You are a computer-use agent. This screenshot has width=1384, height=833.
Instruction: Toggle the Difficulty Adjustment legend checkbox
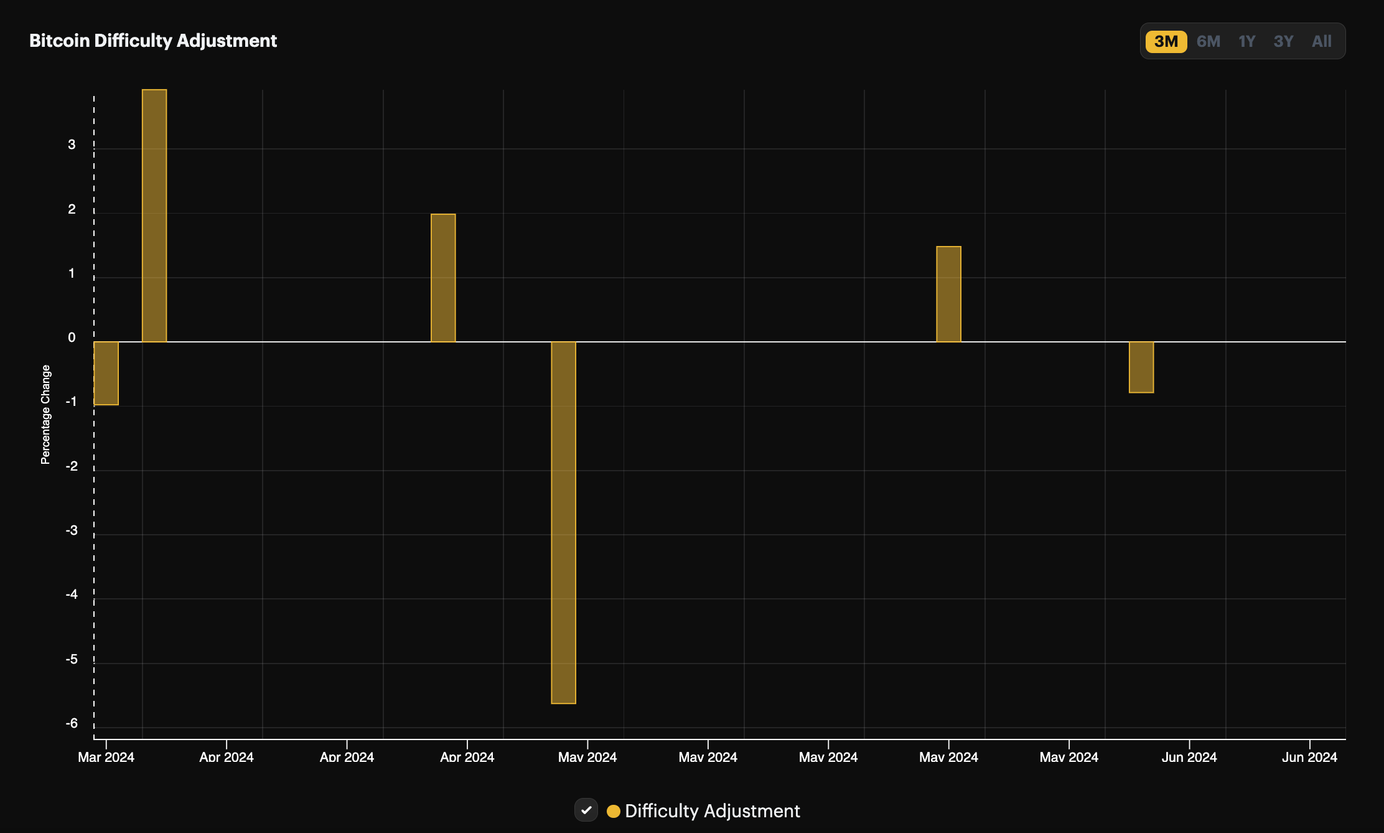[586, 810]
